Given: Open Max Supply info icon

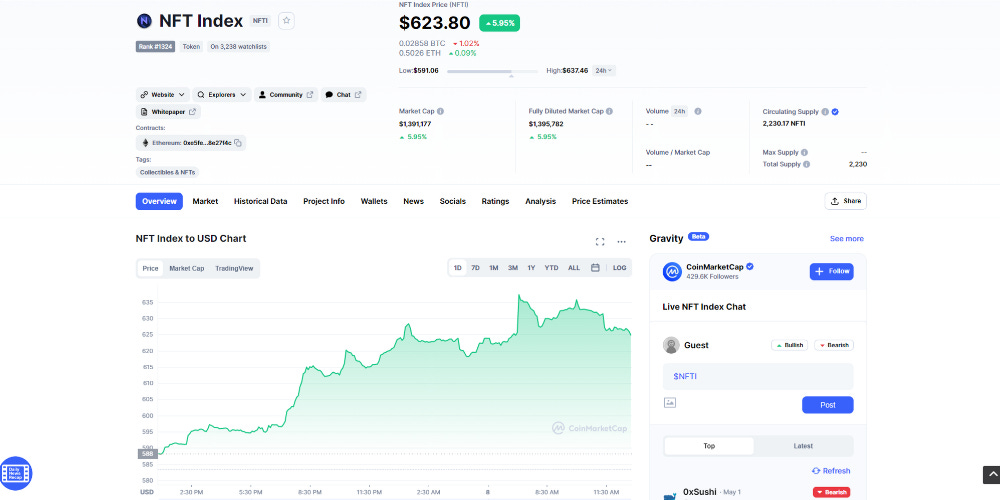Looking at the screenshot, I should 804,152.
